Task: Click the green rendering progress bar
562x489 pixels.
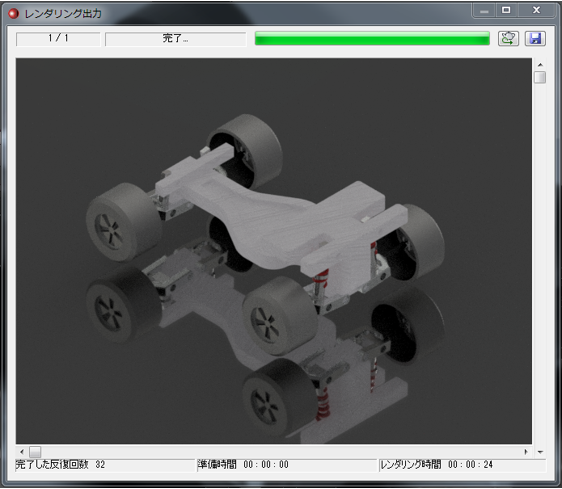Action: tap(372, 38)
